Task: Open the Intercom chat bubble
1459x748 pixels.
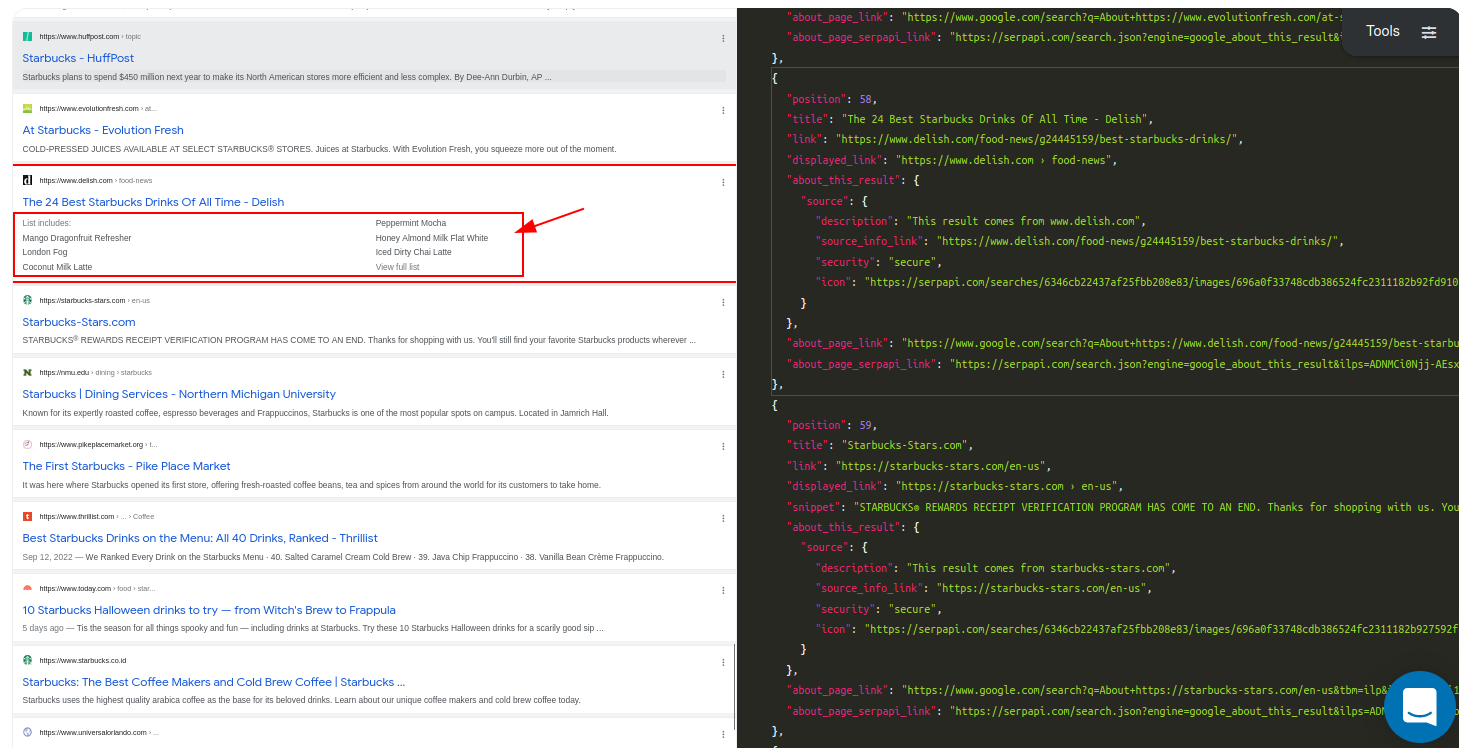Action: click(1419, 707)
